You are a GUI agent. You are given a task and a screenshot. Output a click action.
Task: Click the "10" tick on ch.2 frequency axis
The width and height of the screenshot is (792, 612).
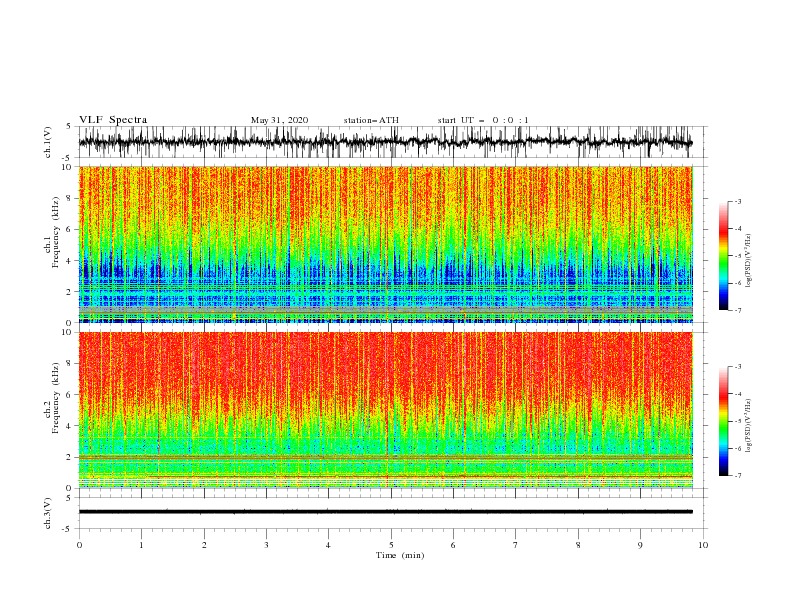67,332
